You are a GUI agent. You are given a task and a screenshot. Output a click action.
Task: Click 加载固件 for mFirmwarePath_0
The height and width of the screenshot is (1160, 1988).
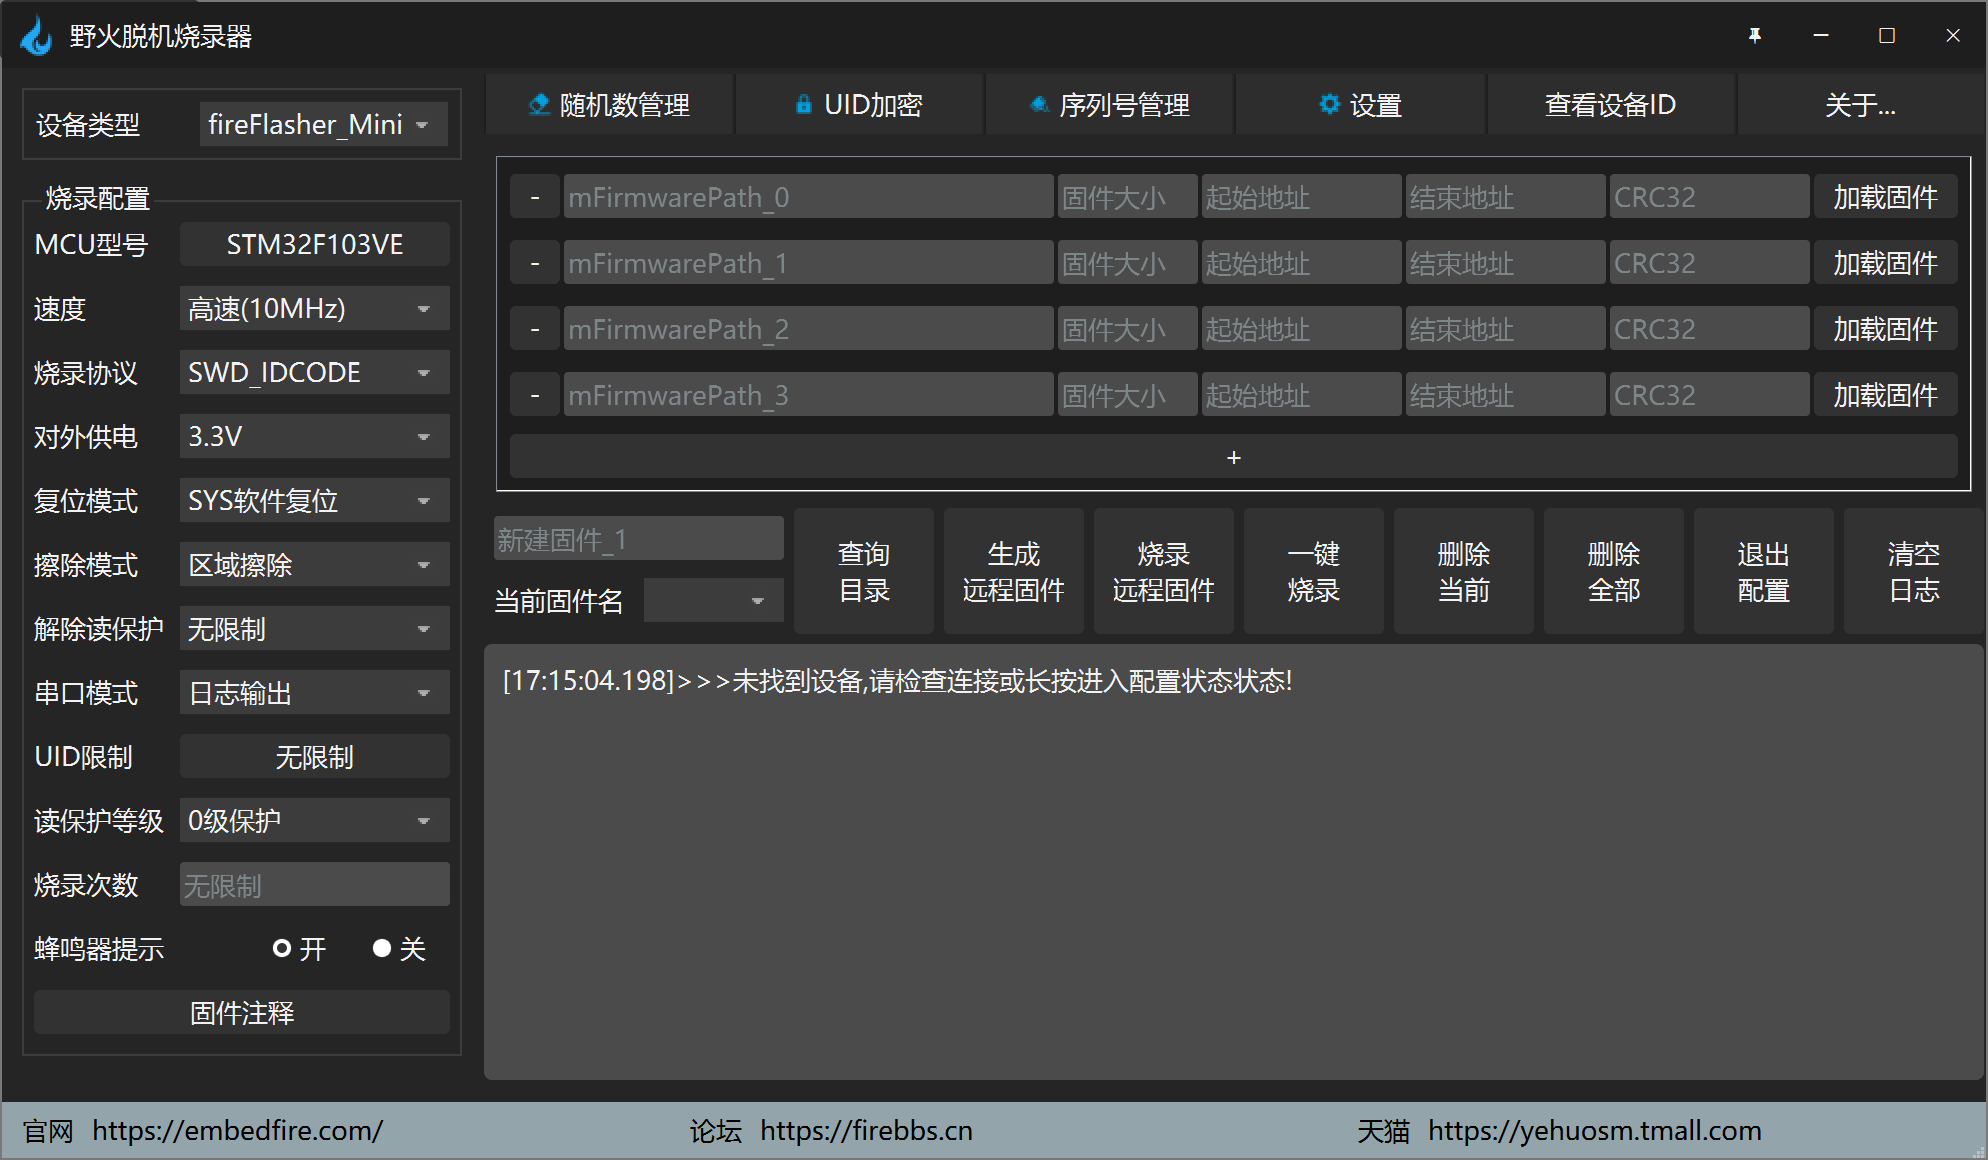pyautogui.click(x=1885, y=197)
